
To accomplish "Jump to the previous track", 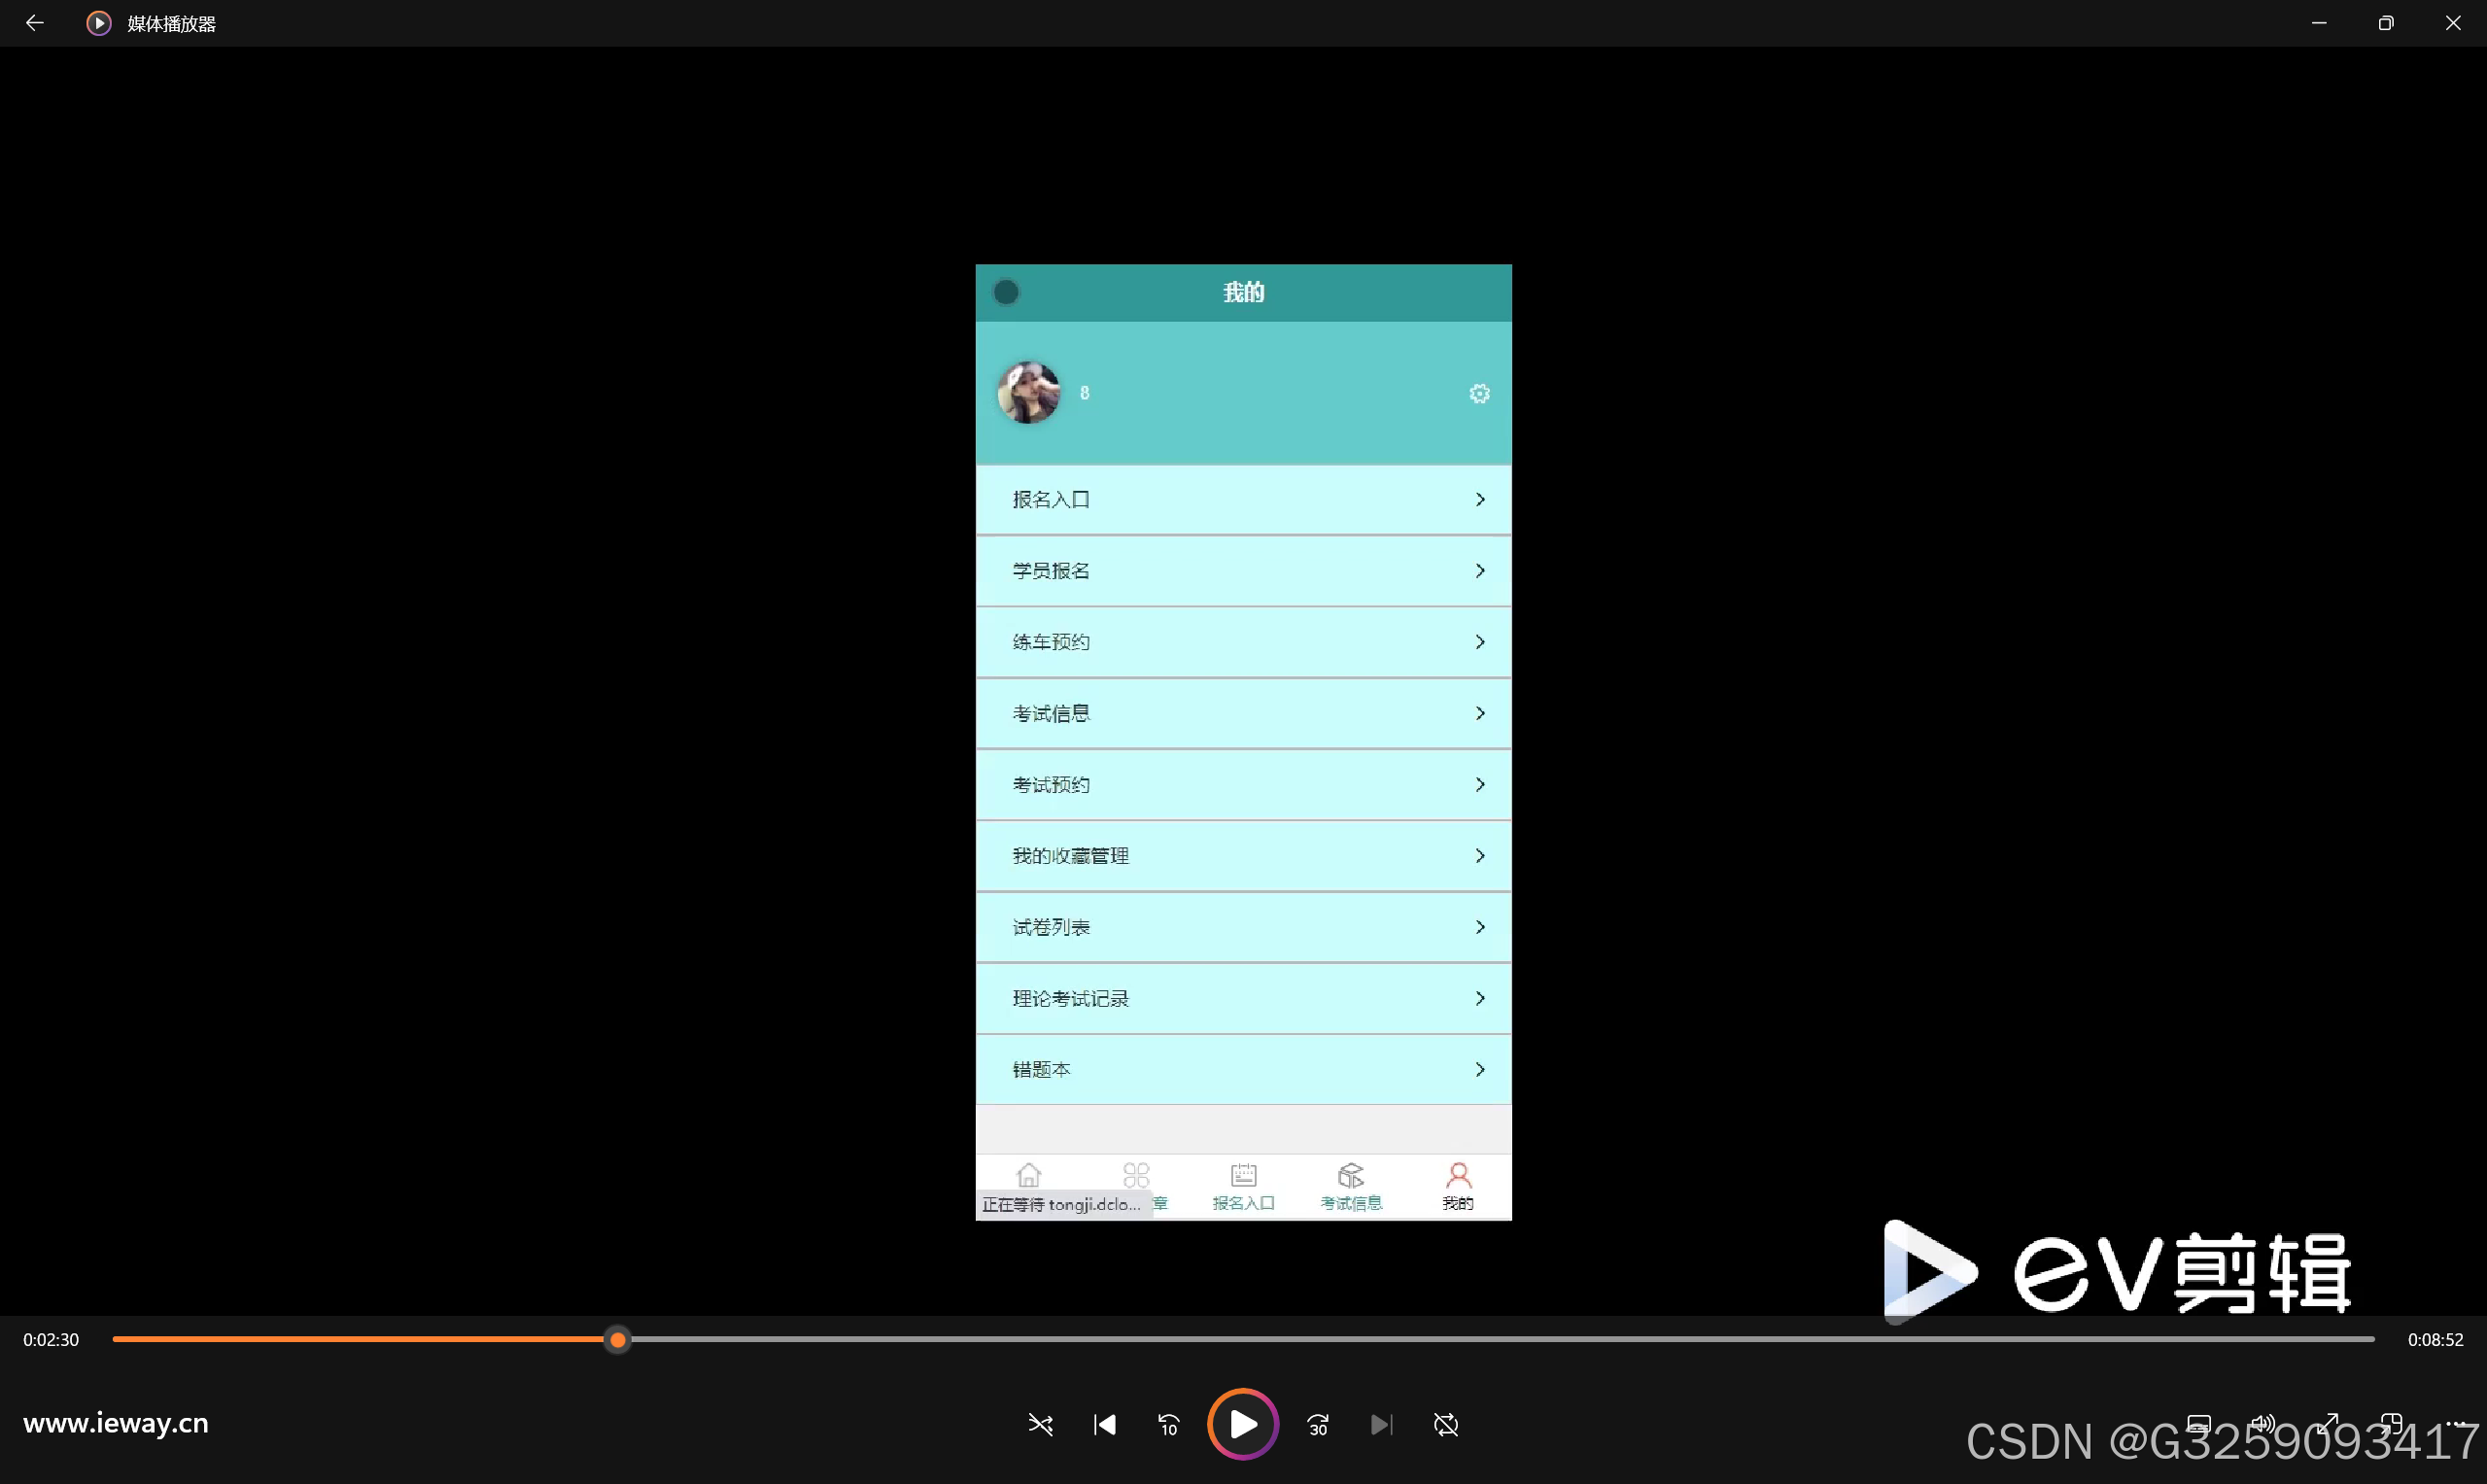I will click(x=1104, y=1424).
